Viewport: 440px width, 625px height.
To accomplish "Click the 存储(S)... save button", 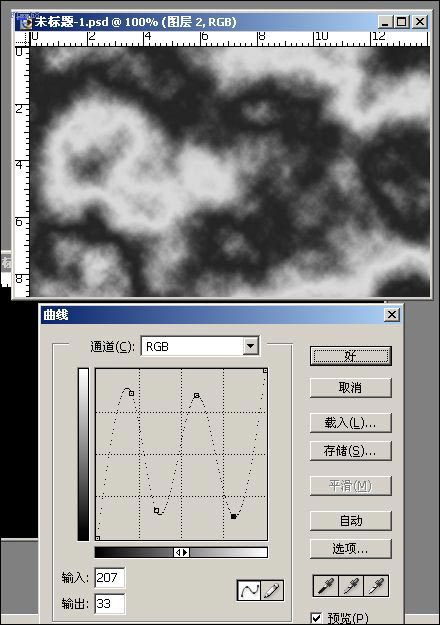I will (x=350, y=451).
